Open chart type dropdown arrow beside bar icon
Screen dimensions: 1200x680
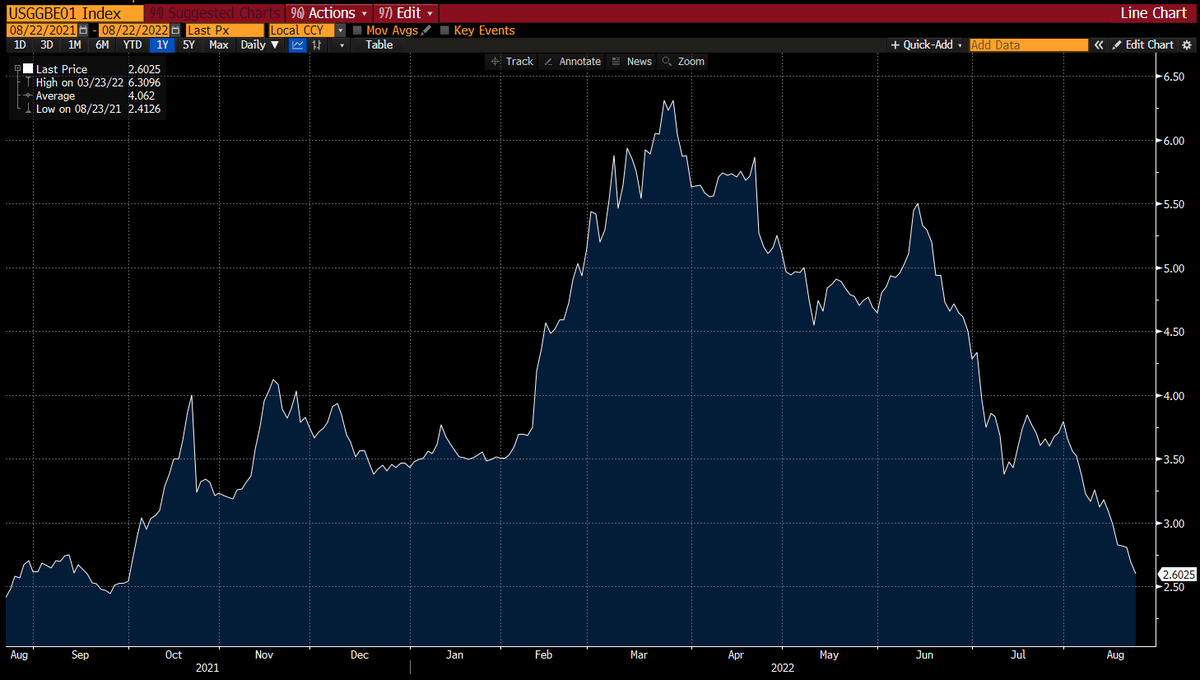[x=342, y=45]
